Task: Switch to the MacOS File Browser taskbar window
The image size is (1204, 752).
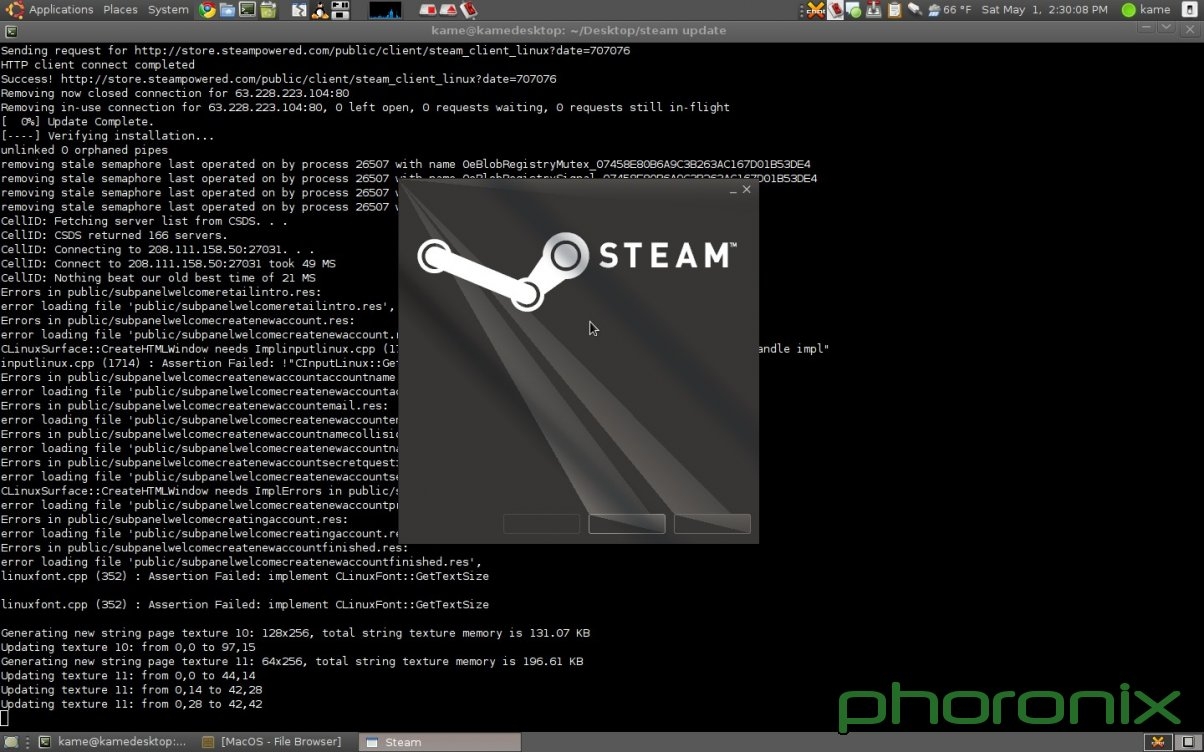Action: pyautogui.click(x=272, y=742)
